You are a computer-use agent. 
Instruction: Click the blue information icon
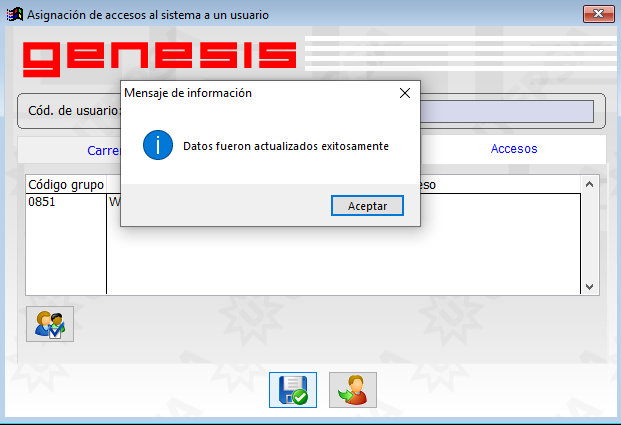pos(158,145)
